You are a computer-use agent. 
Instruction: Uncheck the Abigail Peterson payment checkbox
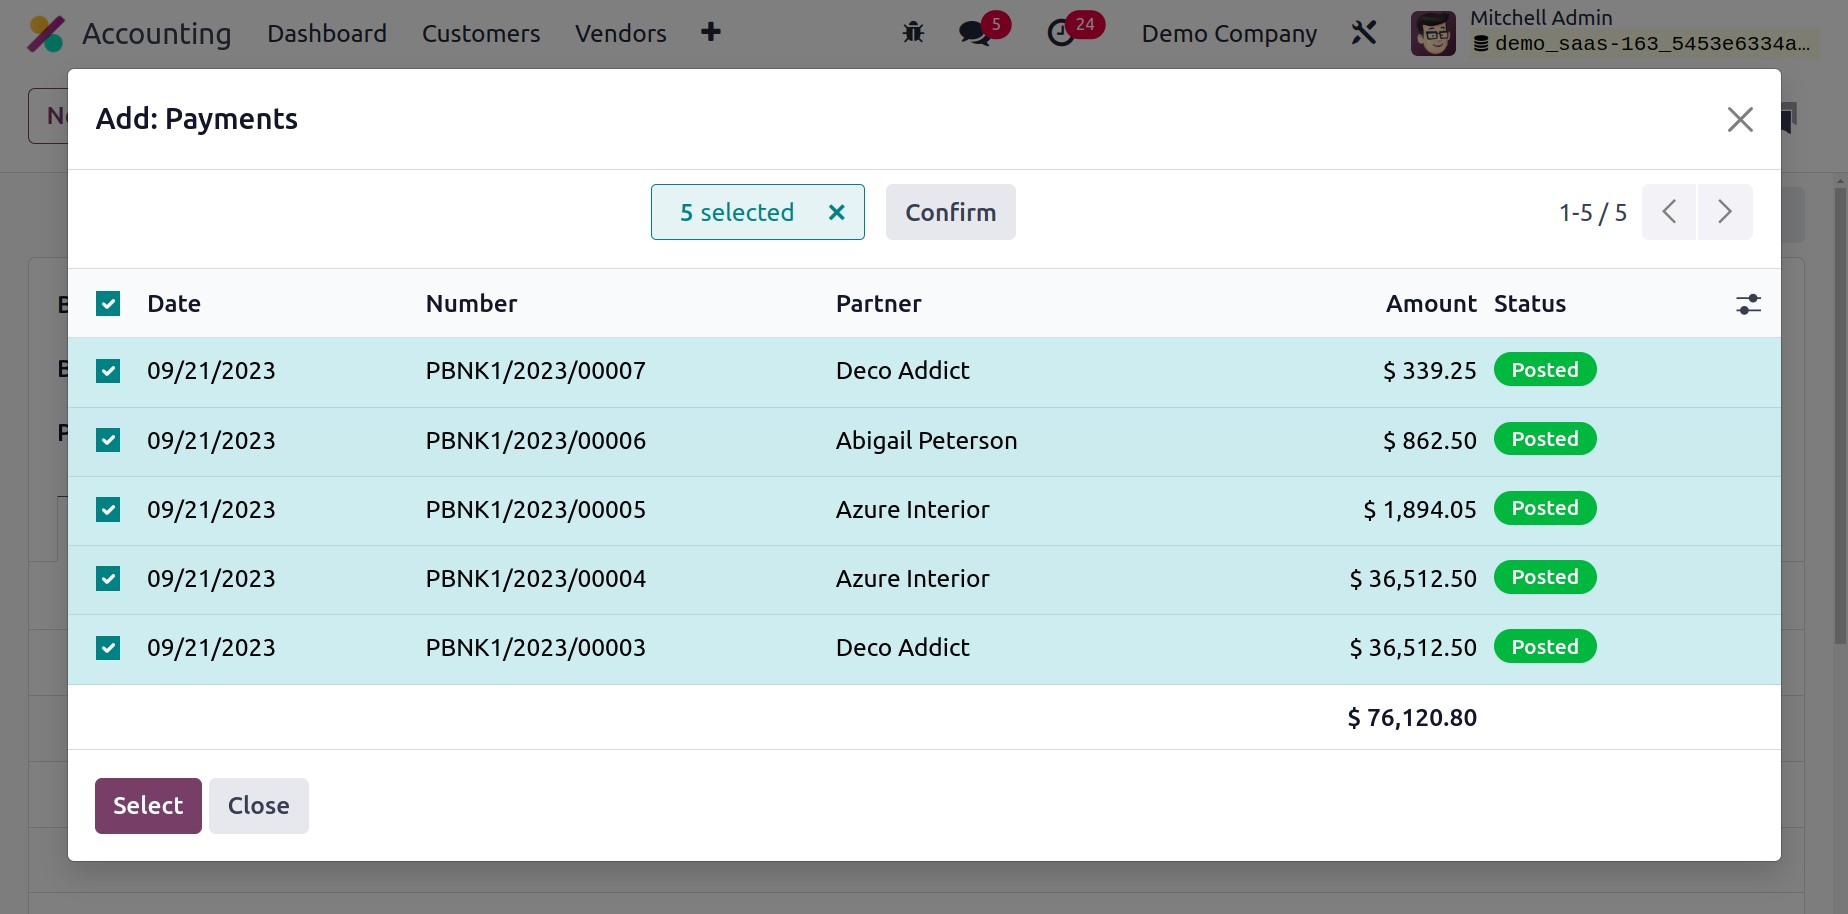click(108, 440)
